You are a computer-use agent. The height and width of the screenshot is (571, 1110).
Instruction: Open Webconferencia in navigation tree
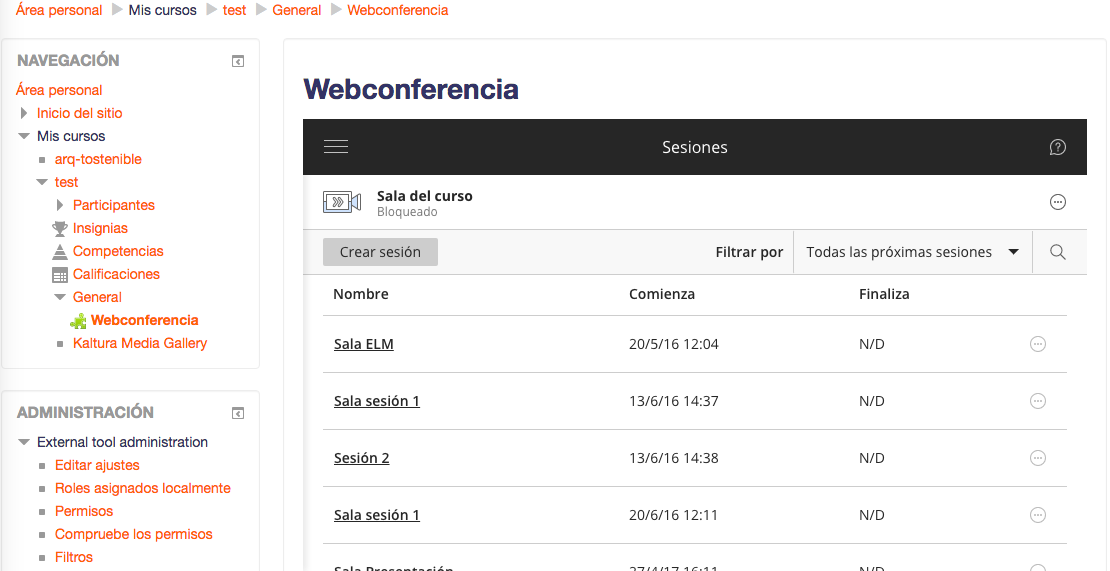click(144, 321)
